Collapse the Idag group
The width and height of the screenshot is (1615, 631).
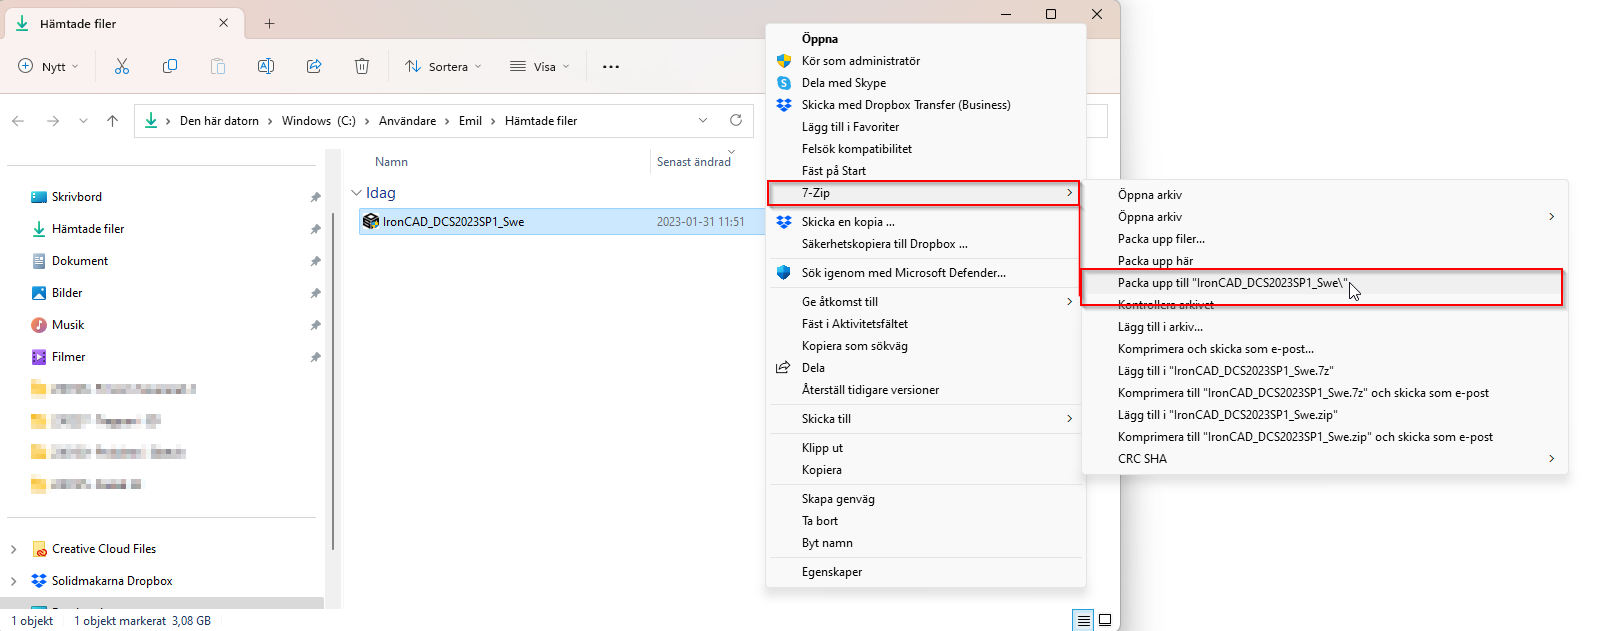[x=356, y=193]
